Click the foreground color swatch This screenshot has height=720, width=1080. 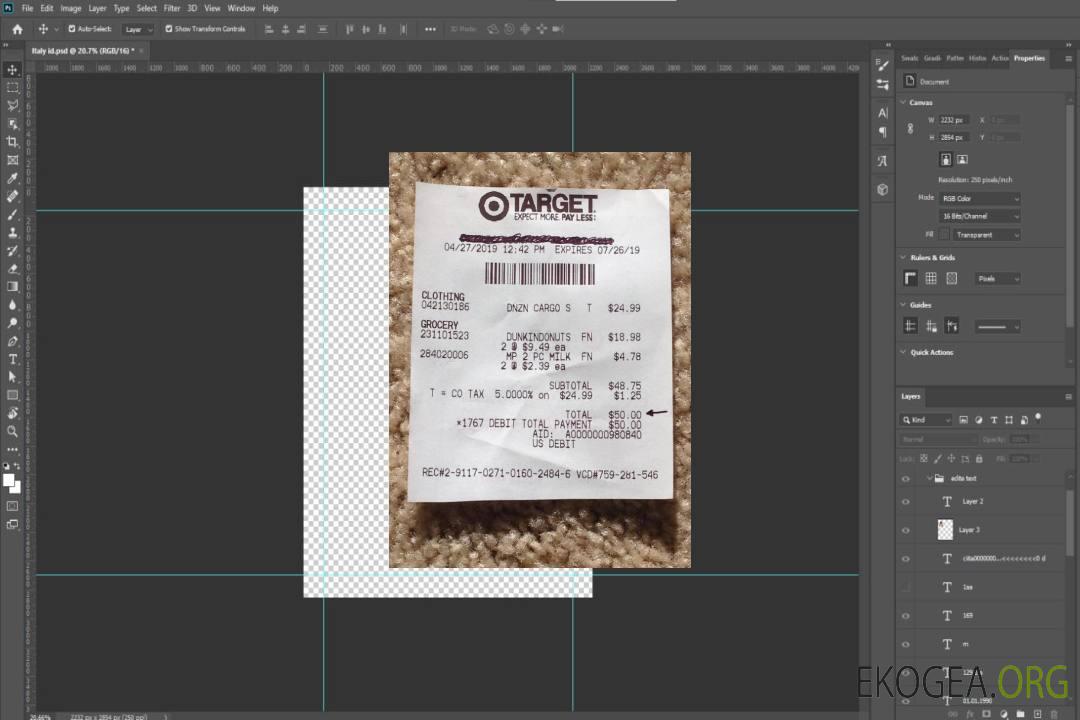[x=8, y=480]
